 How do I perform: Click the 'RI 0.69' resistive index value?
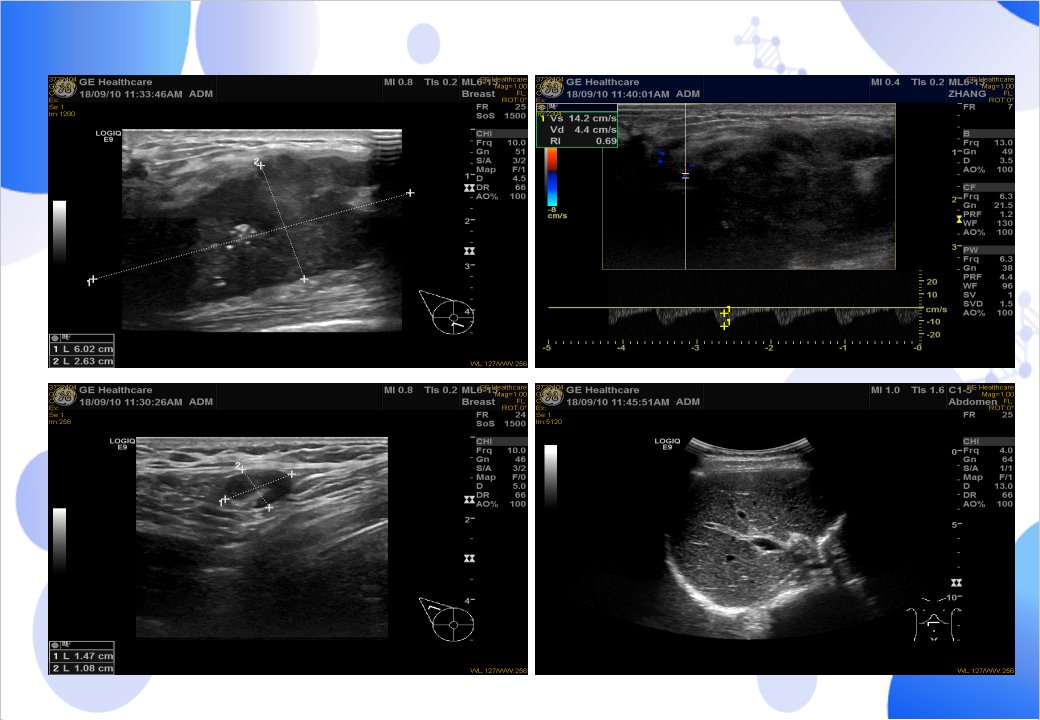583,141
